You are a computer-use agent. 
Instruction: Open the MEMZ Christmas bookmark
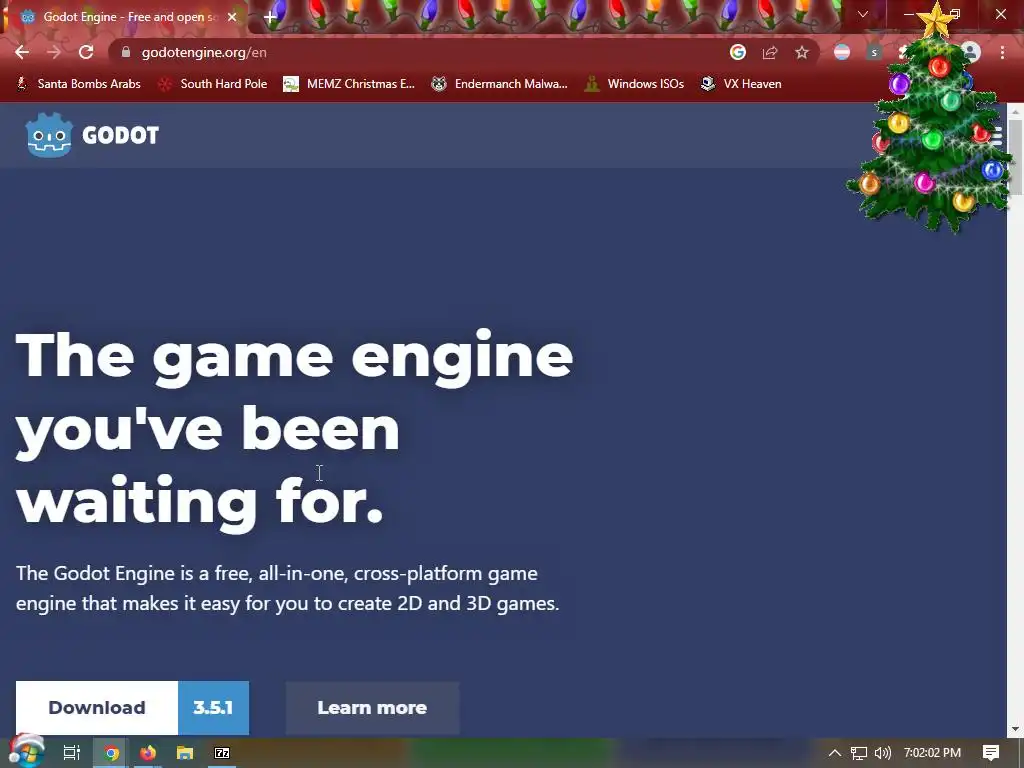(x=349, y=84)
